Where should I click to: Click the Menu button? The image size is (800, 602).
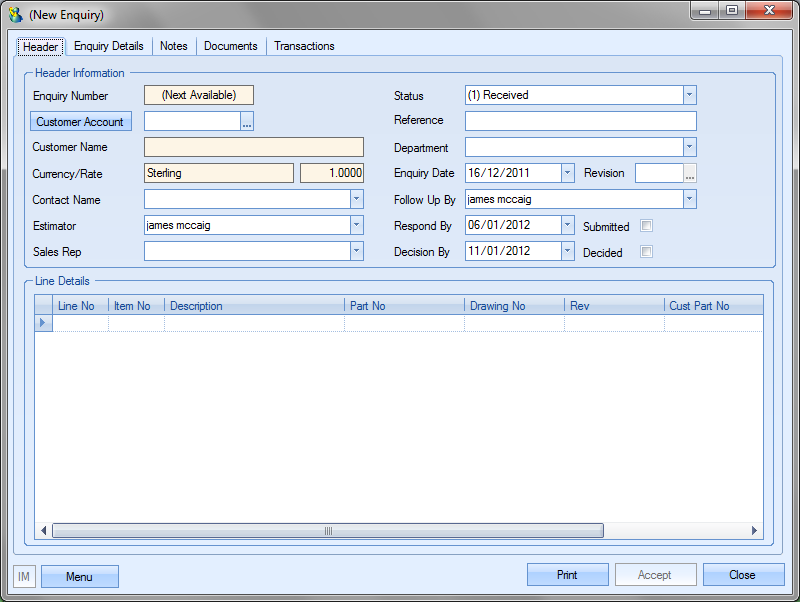[79, 576]
